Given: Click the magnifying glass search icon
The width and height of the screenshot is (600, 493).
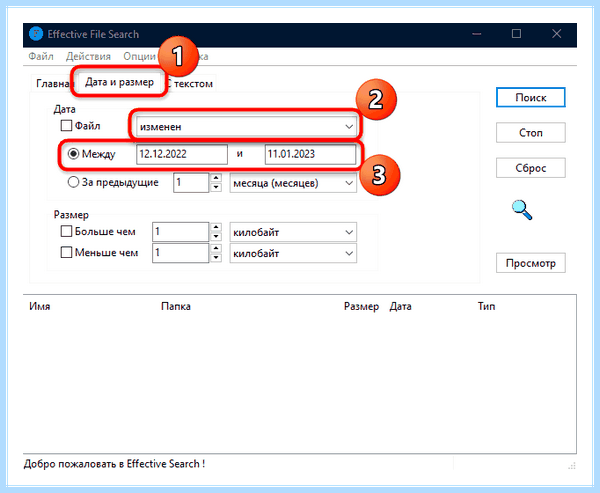Looking at the screenshot, I should [x=522, y=210].
